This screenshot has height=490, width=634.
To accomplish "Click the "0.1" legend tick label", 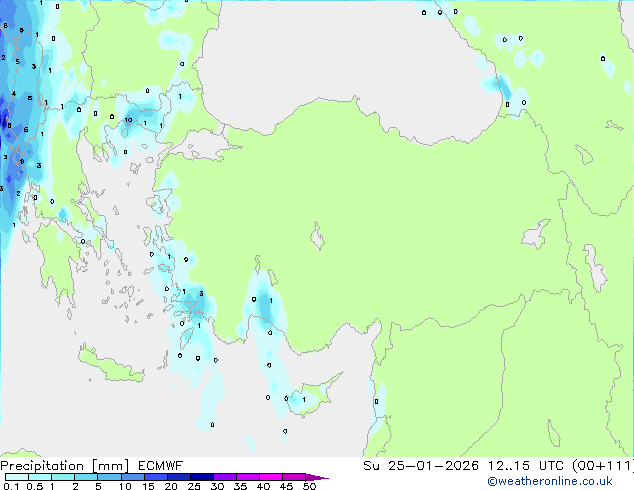I will [x=11, y=486].
